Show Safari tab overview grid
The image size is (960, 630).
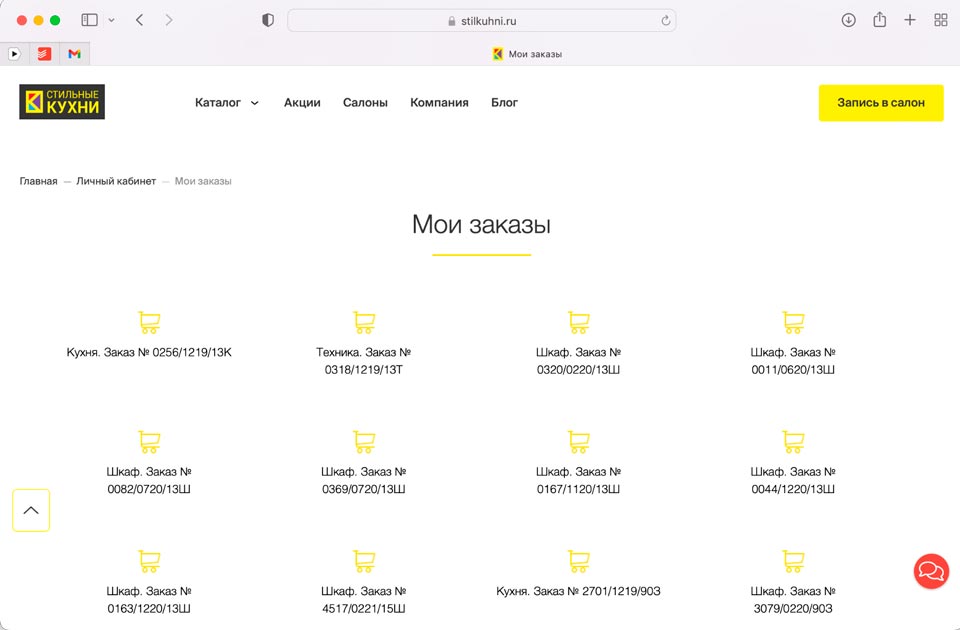[x=940, y=20]
